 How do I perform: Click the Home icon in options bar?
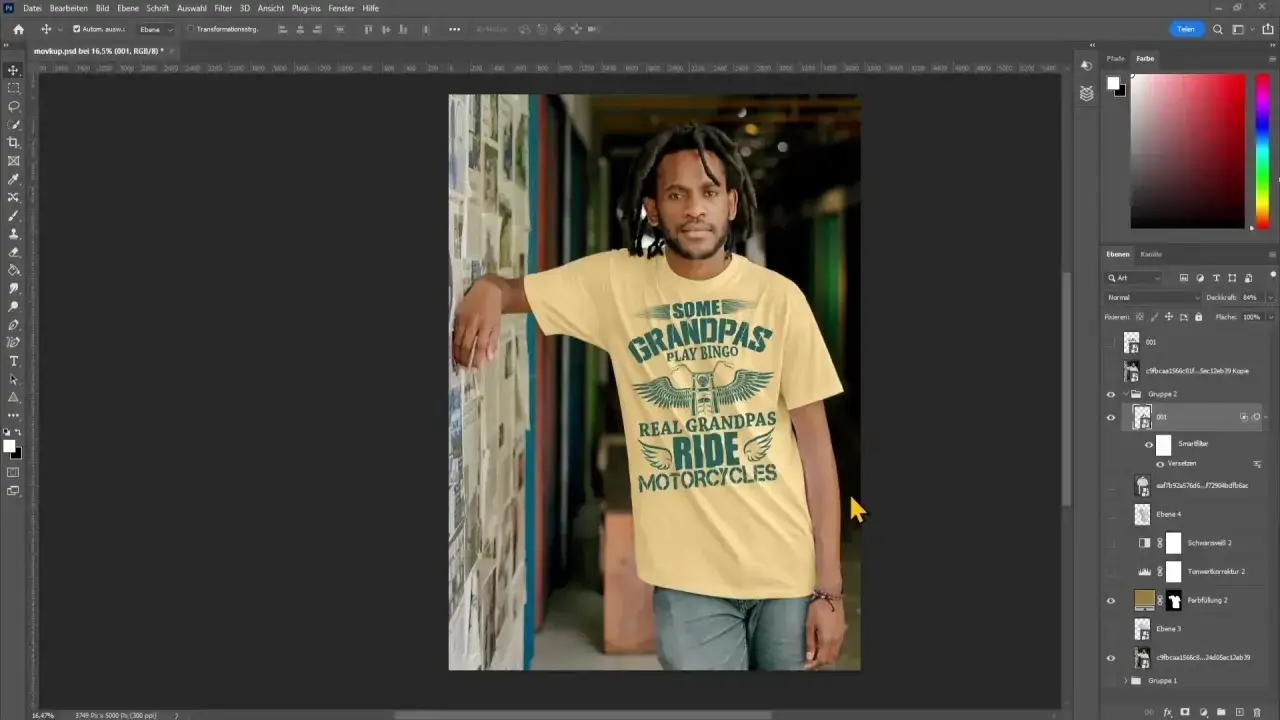(x=18, y=29)
